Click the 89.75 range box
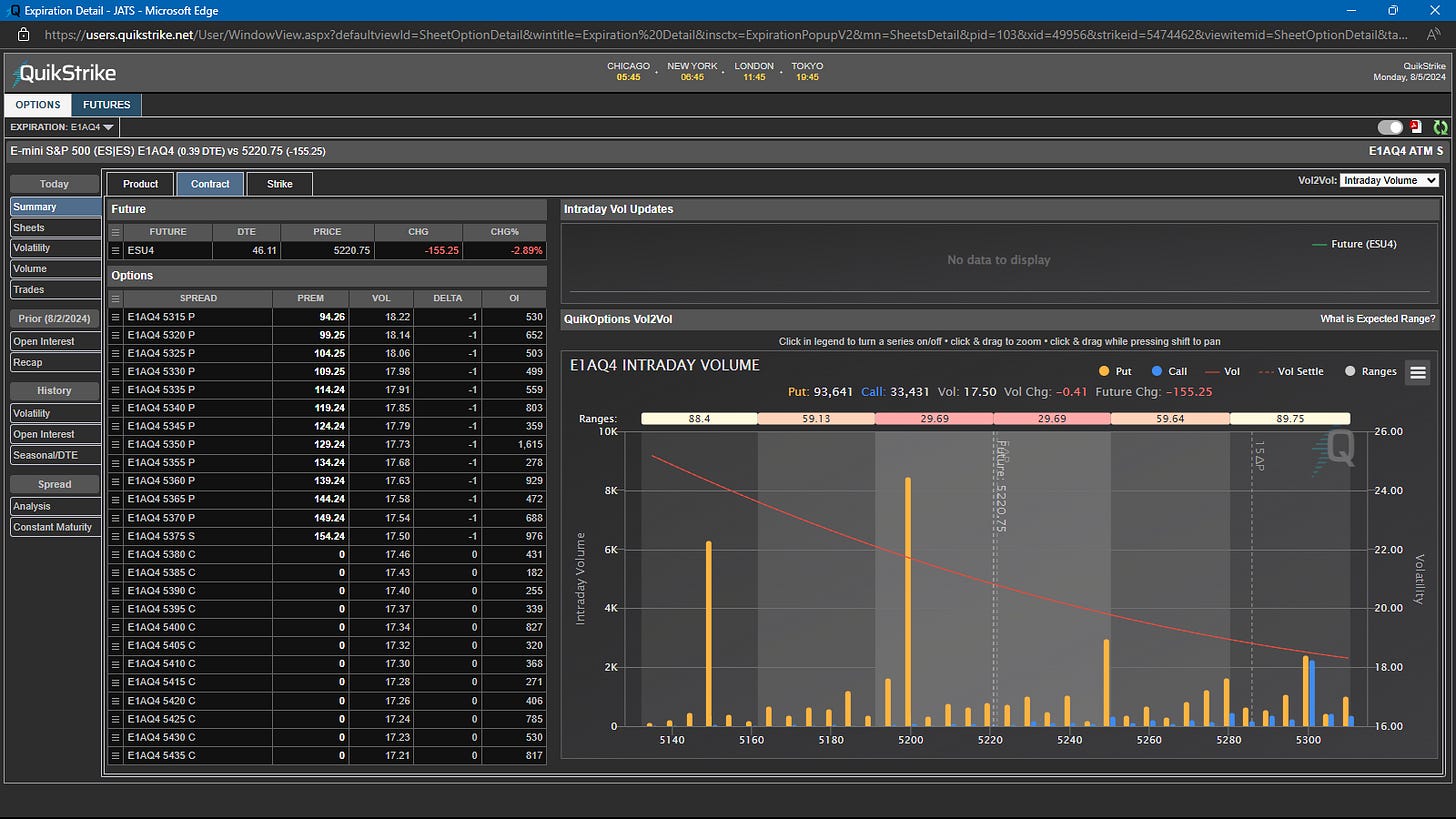Viewport: 1456px width, 819px height. 1290,419
